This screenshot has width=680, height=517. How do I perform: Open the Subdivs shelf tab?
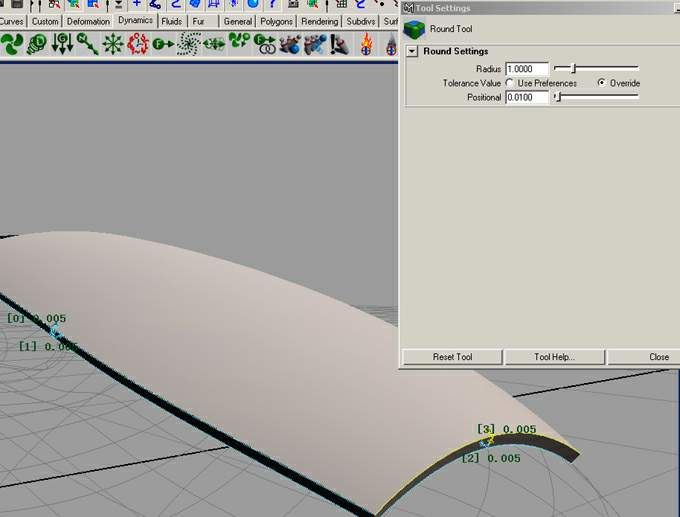tap(361, 21)
